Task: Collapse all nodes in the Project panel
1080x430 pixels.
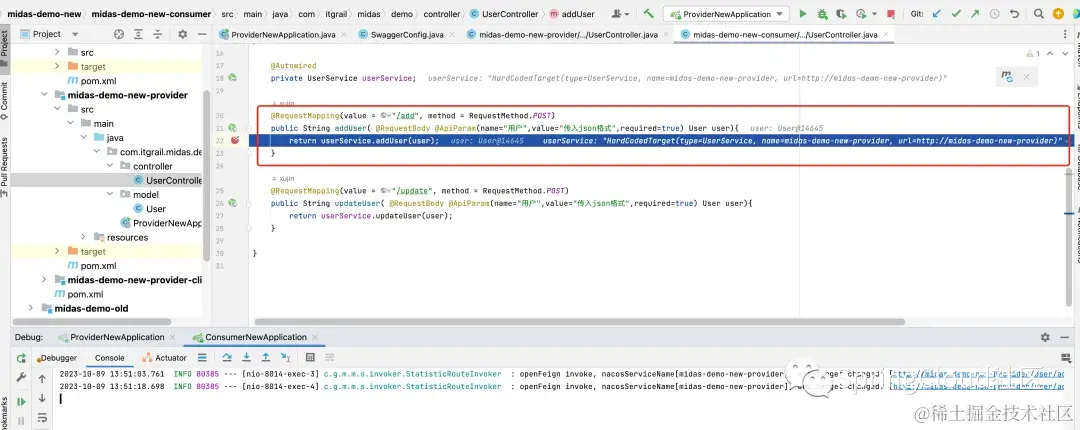Action: click(x=159, y=34)
